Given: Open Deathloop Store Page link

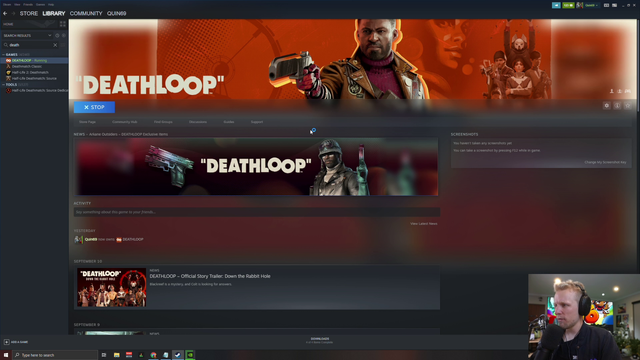Looking at the screenshot, I should coord(87,122).
